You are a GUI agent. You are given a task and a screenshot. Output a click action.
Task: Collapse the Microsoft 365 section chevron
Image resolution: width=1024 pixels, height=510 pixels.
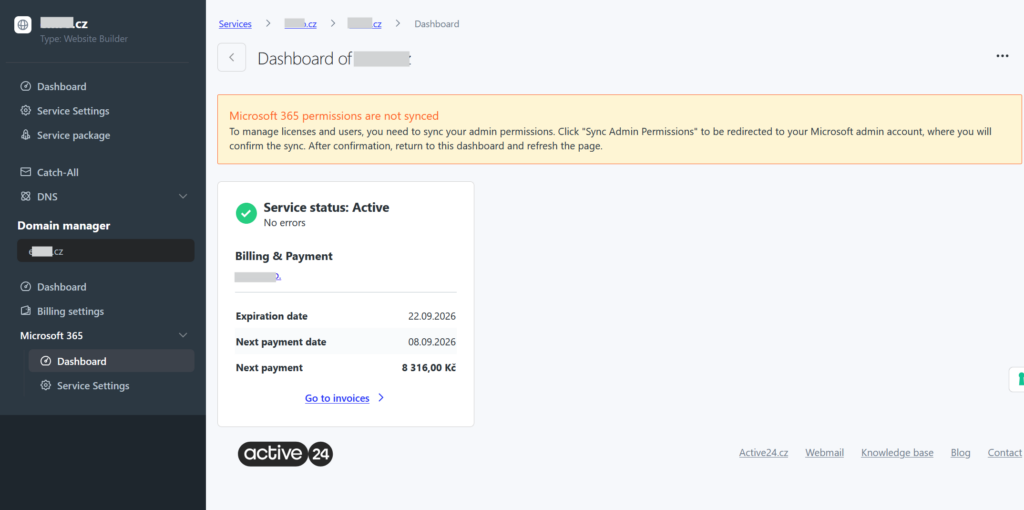(x=183, y=336)
